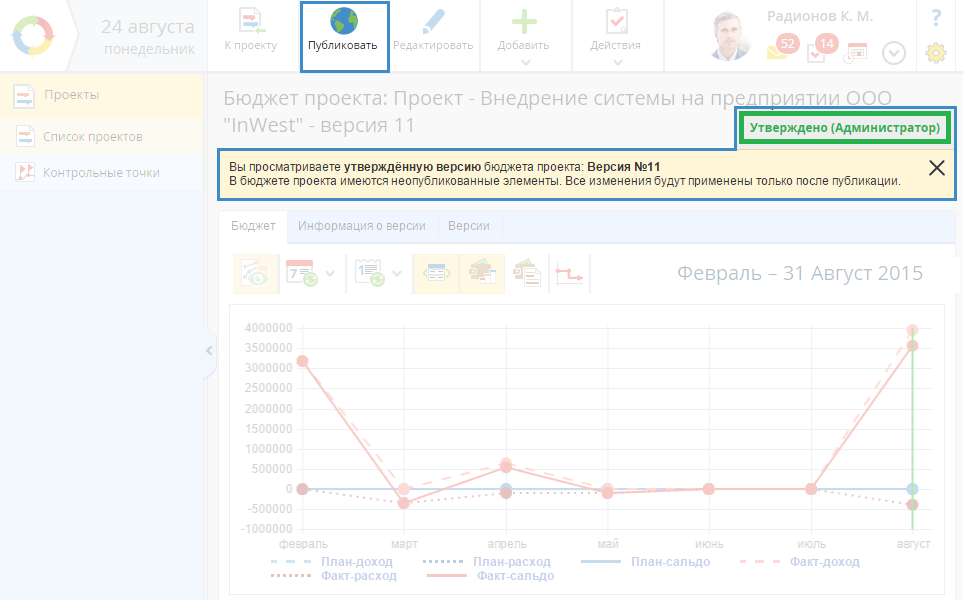963x600 pixels.
Task: Click the март data point near zero
Action: coord(404,489)
